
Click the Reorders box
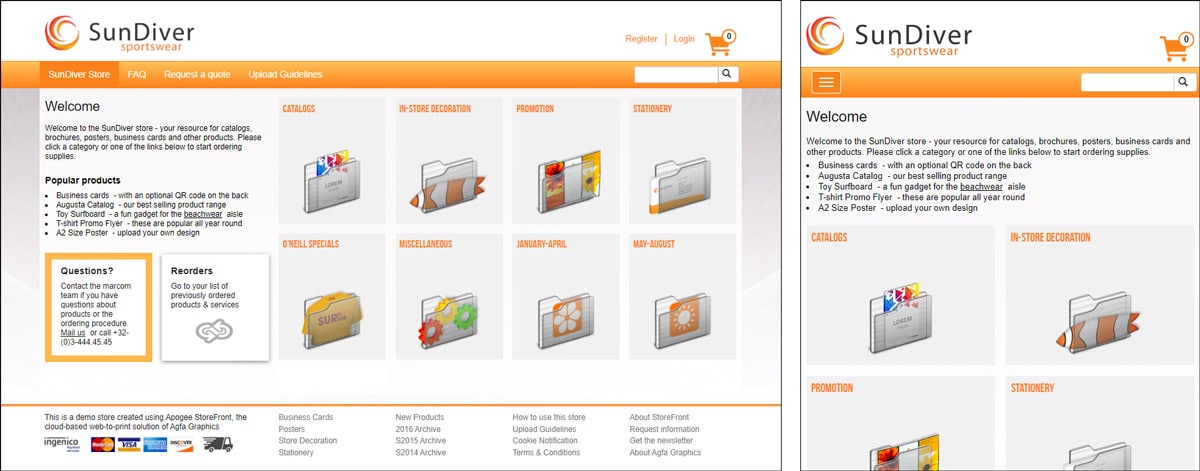[214, 307]
